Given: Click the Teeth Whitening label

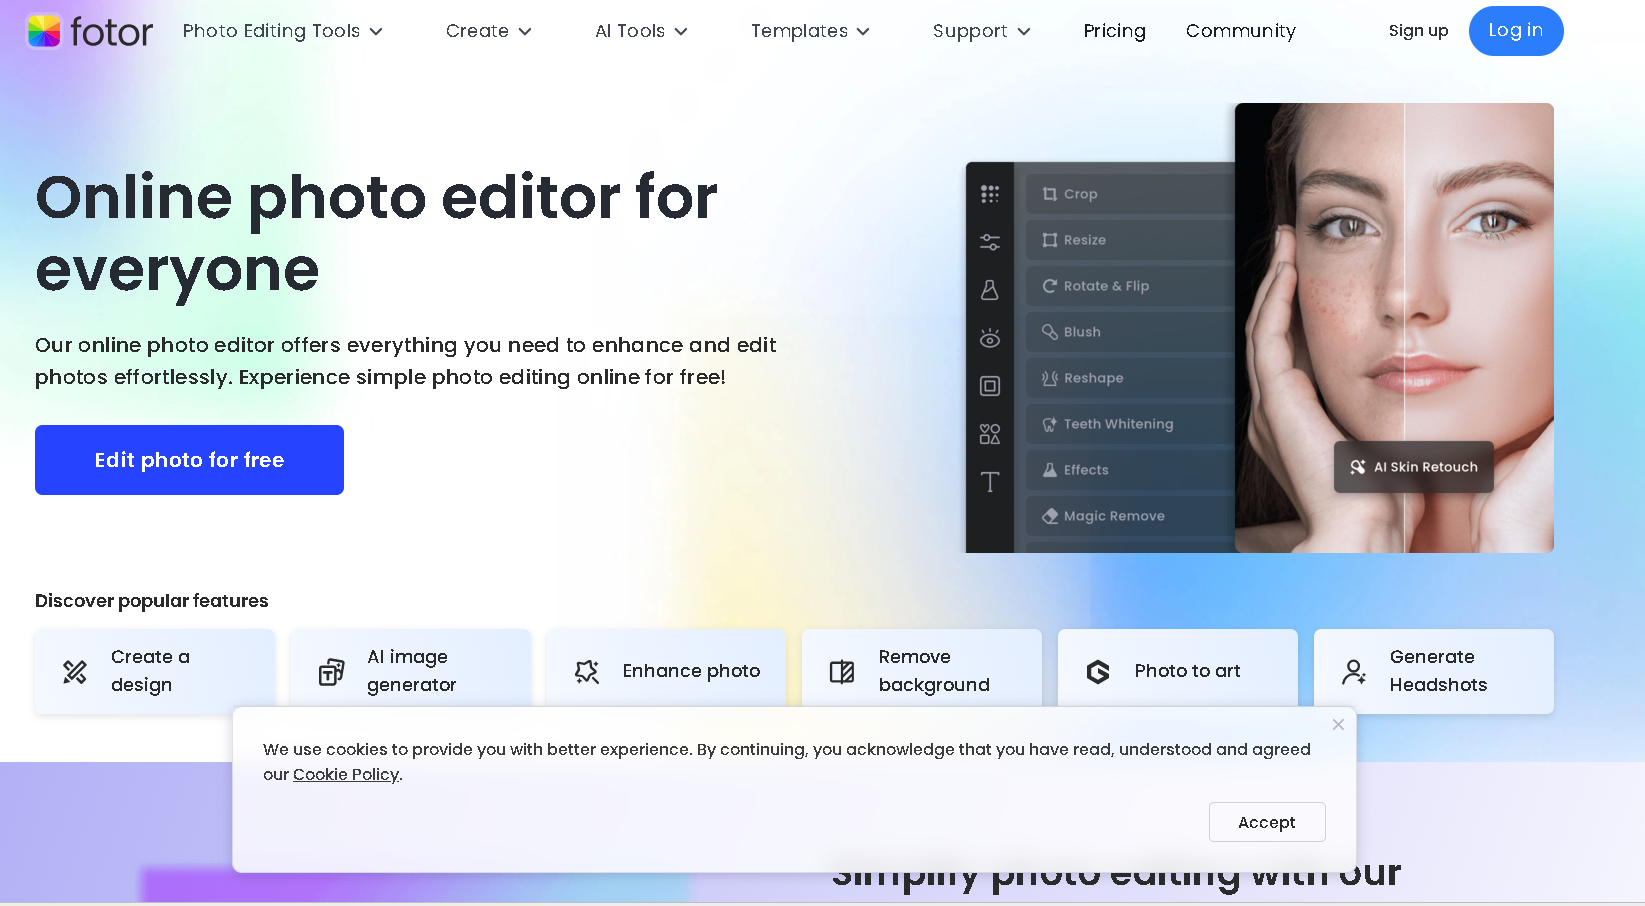Looking at the screenshot, I should tap(1119, 424).
